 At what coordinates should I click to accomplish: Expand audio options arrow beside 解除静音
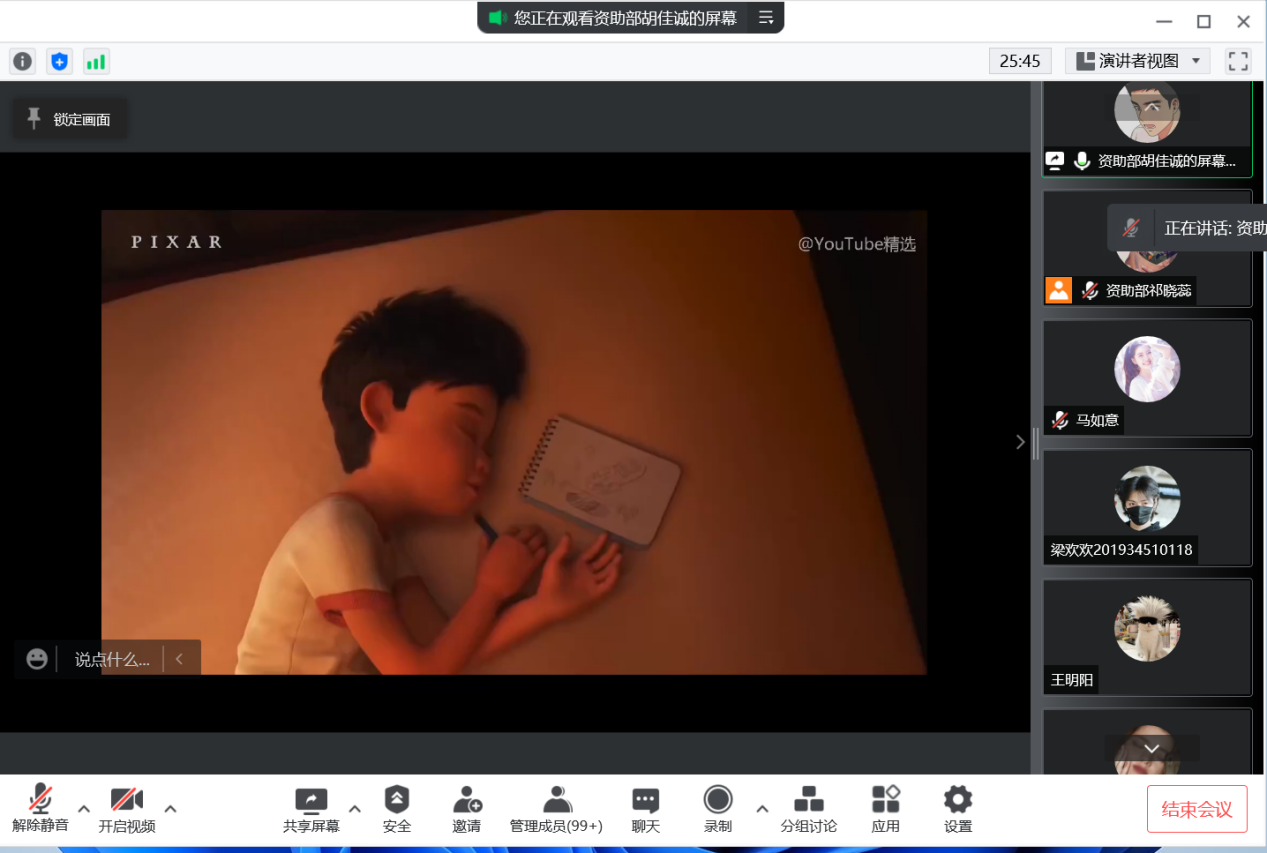(x=84, y=808)
